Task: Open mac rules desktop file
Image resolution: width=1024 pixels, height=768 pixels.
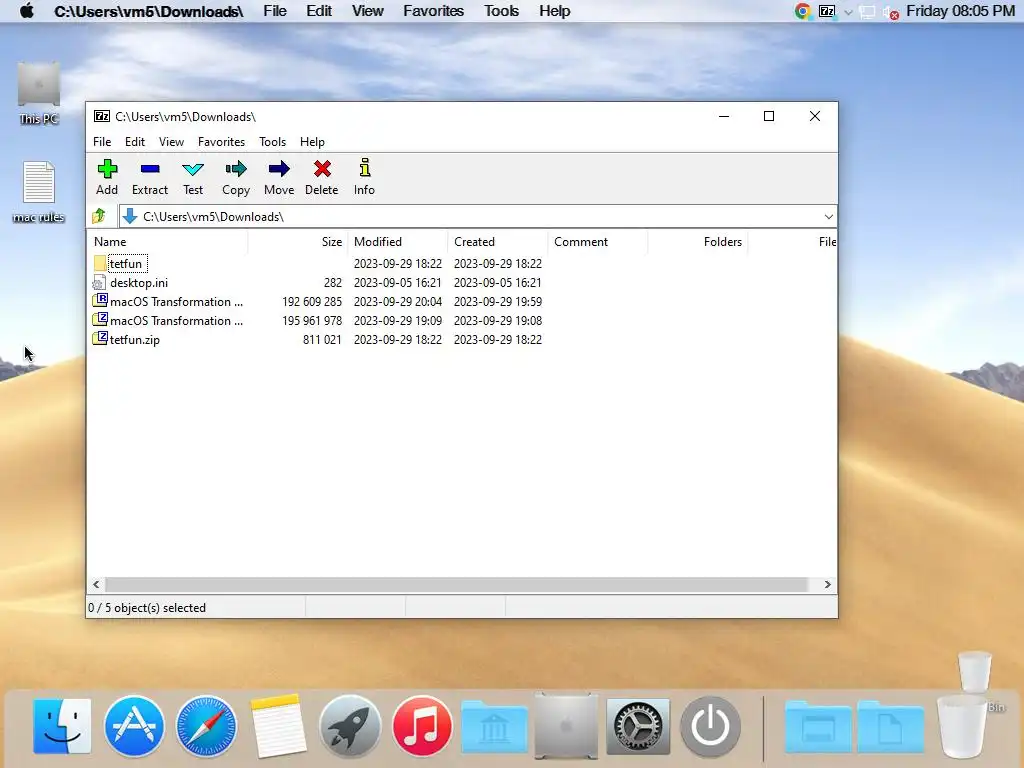Action: [39, 192]
